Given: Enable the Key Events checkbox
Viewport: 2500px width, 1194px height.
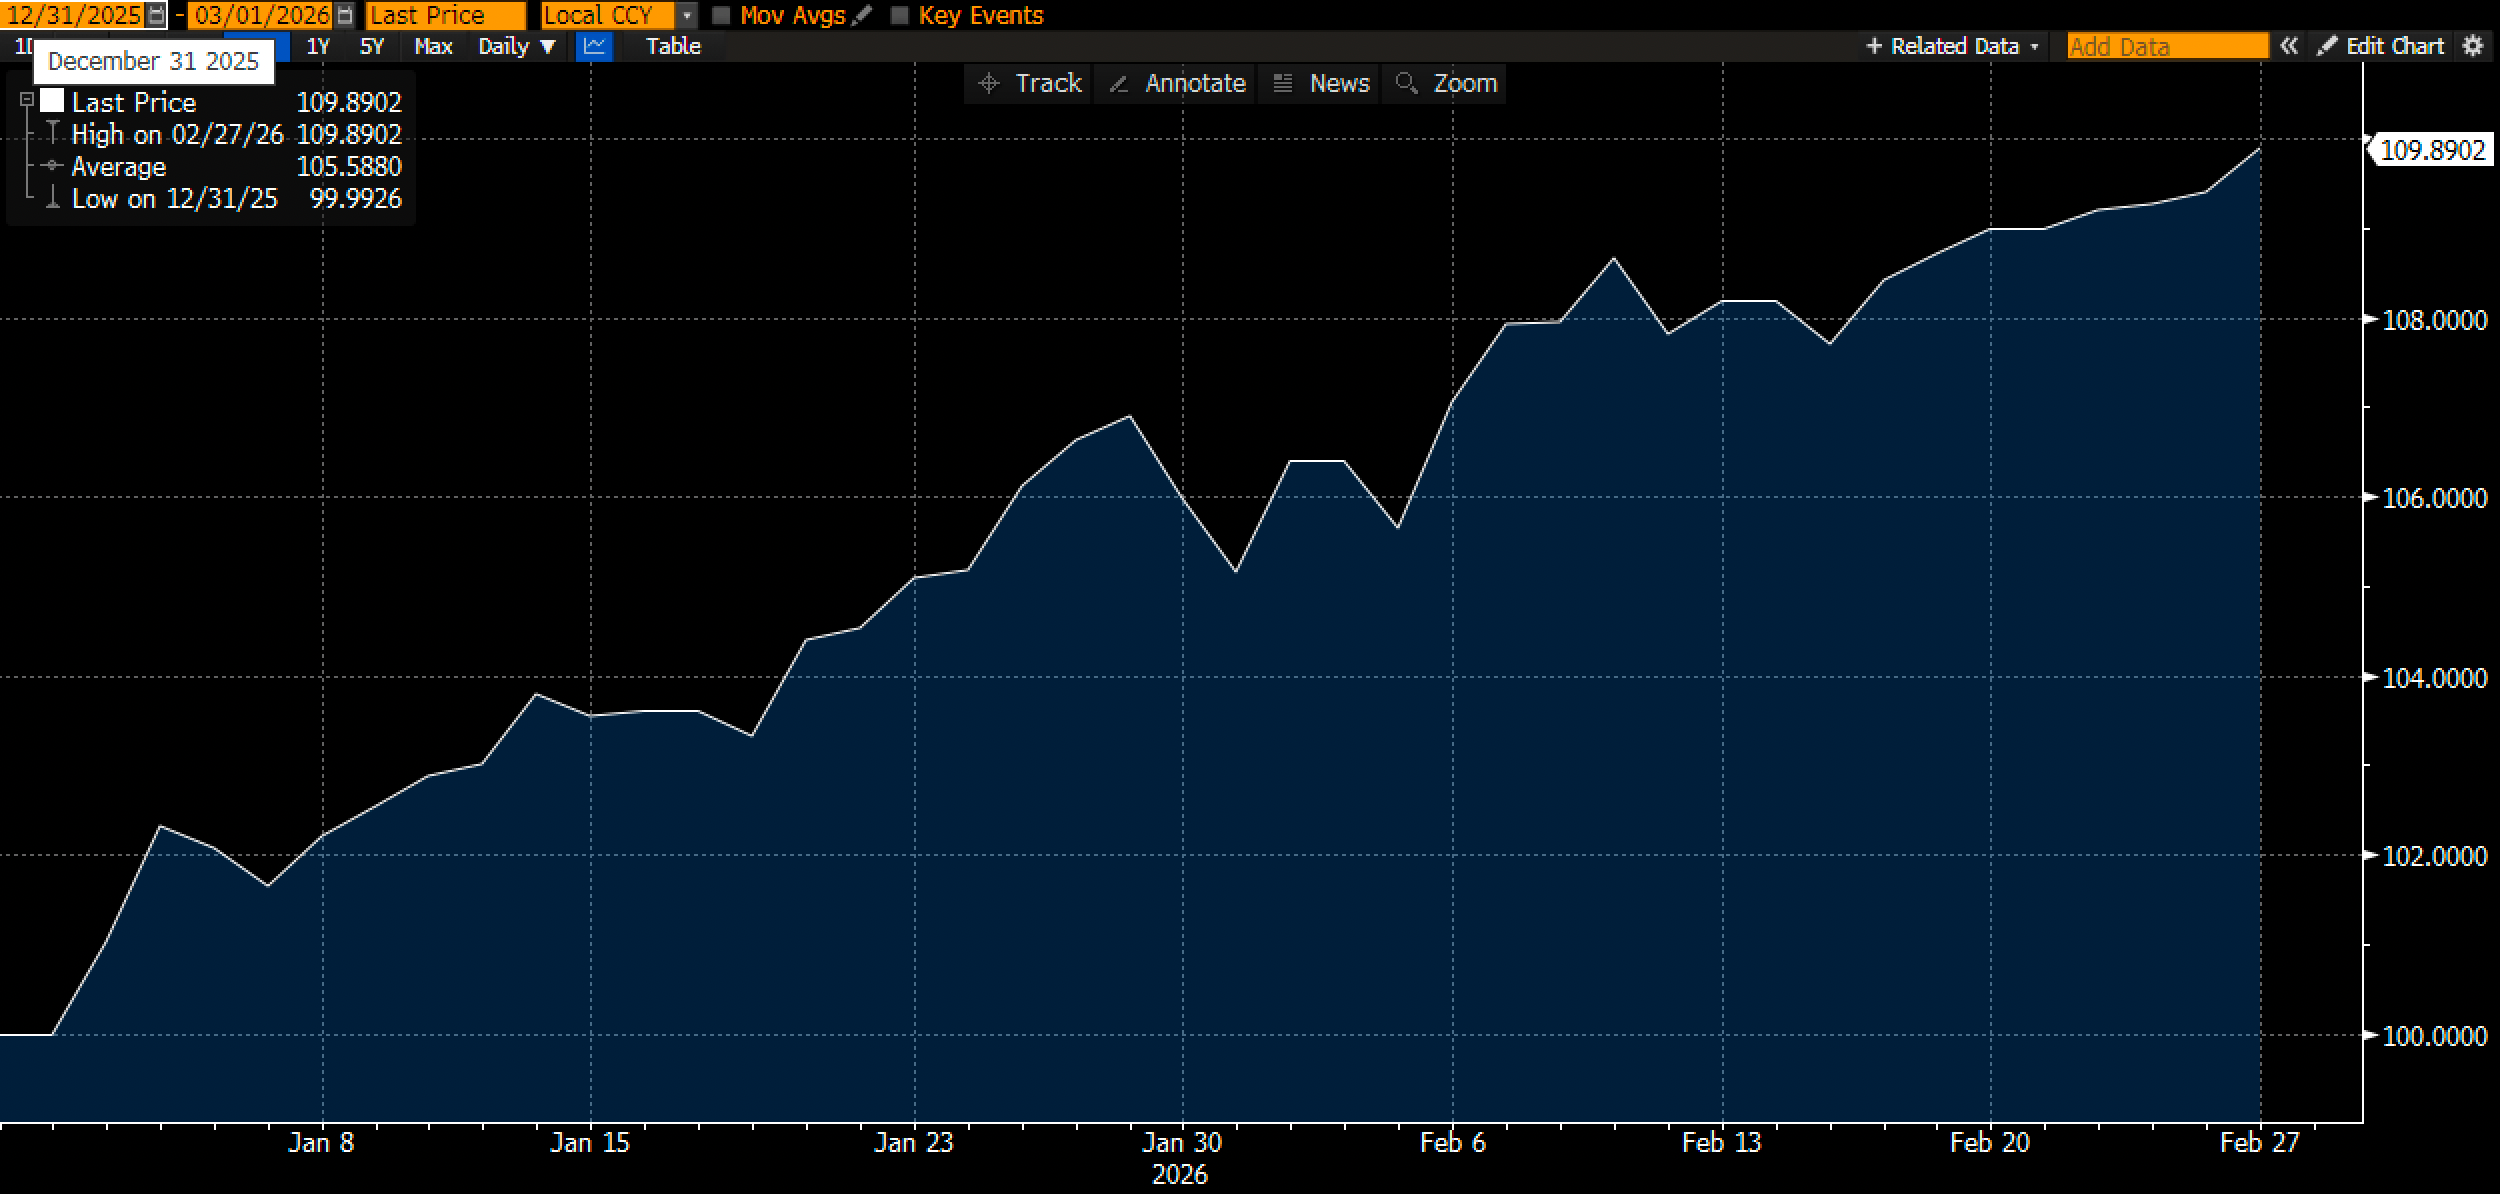Looking at the screenshot, I should [899, 16].
